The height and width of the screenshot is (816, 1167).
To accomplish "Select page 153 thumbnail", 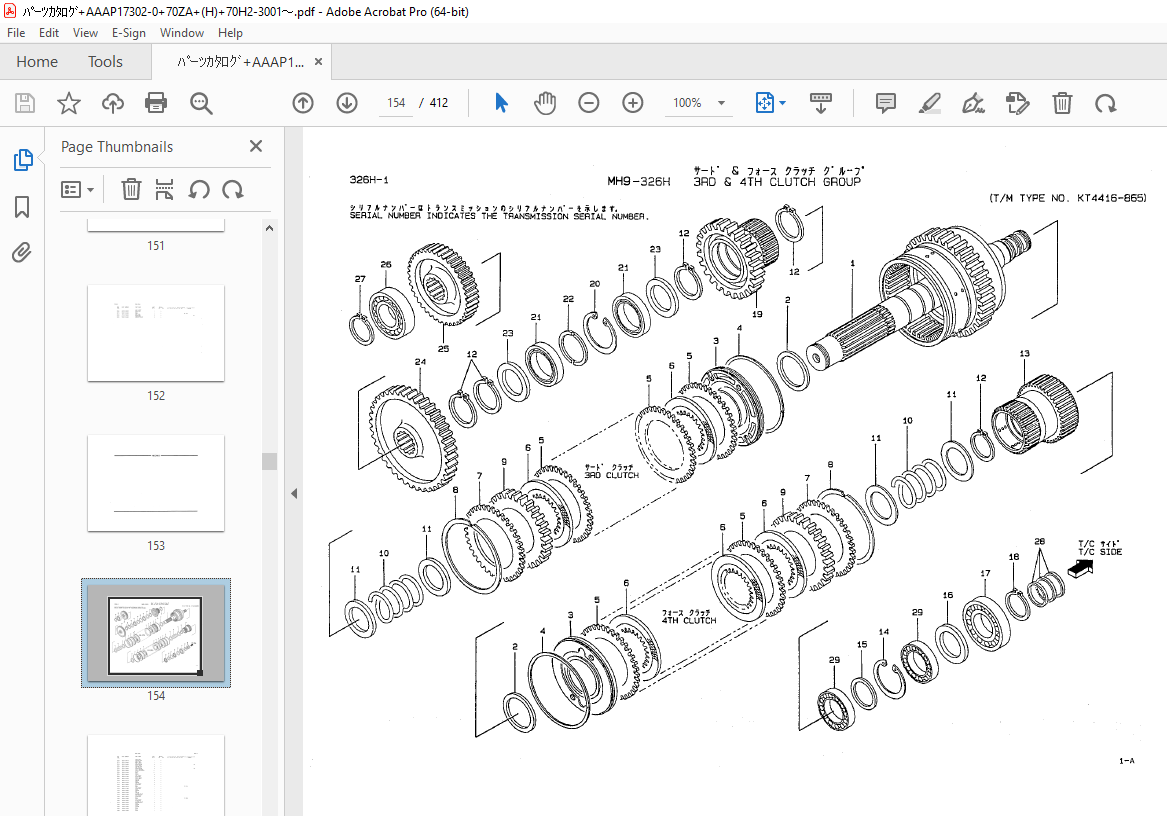I will 156,483.
